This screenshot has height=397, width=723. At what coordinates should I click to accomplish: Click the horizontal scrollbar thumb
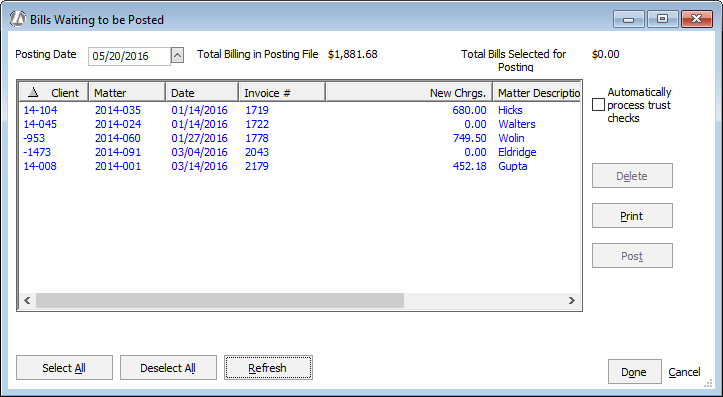[x=220, y=301]
